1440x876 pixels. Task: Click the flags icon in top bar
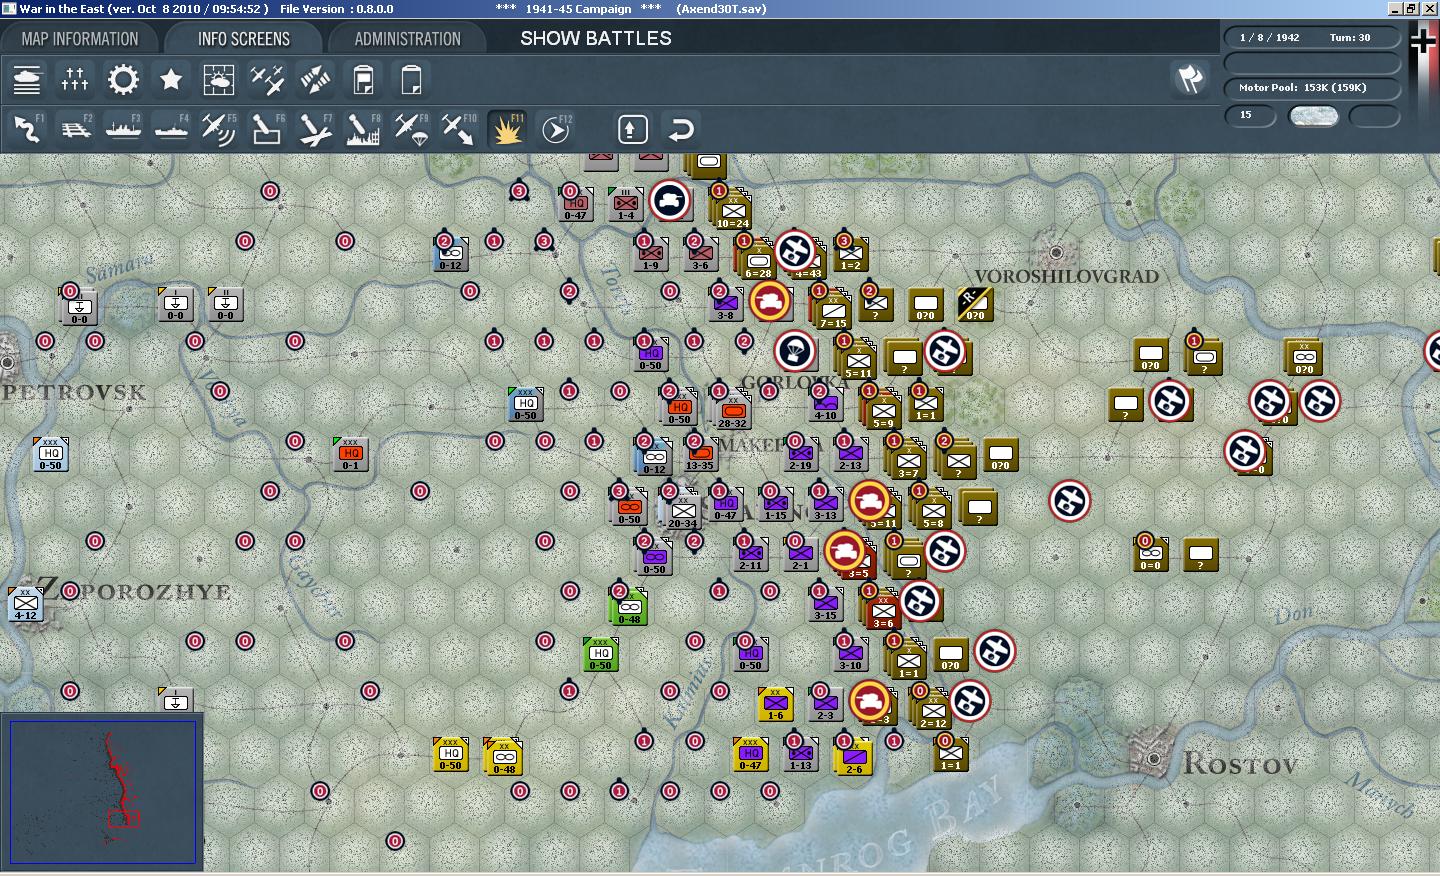[1190, 79]
